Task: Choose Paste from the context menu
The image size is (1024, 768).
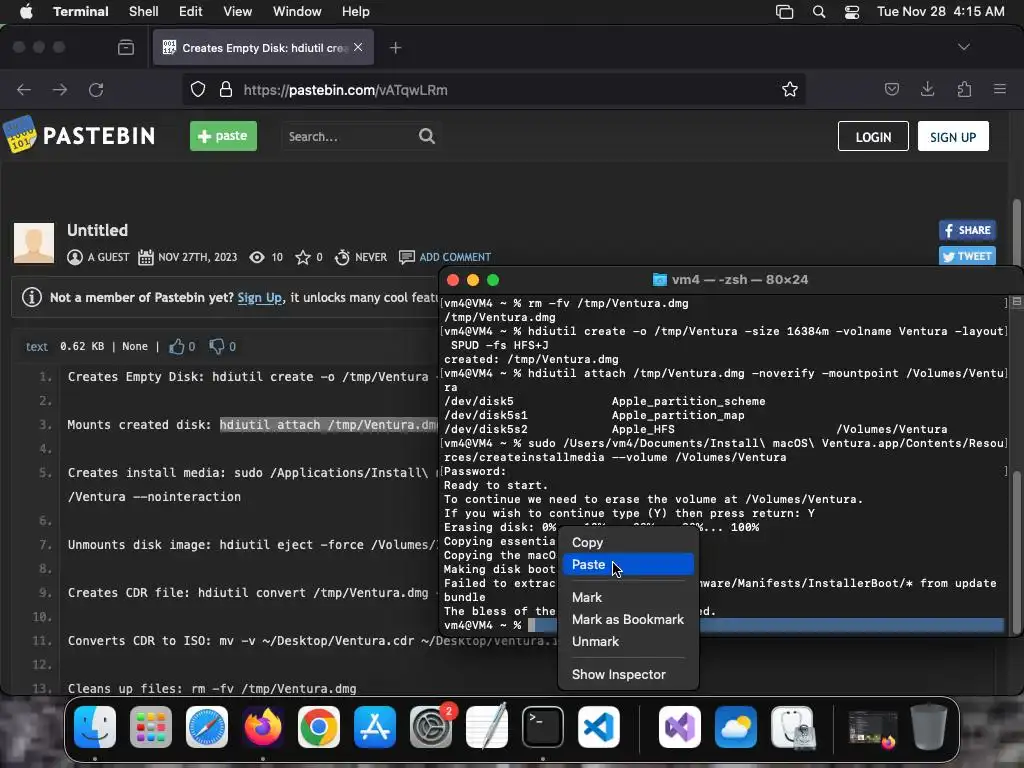Action: [628, 565]
